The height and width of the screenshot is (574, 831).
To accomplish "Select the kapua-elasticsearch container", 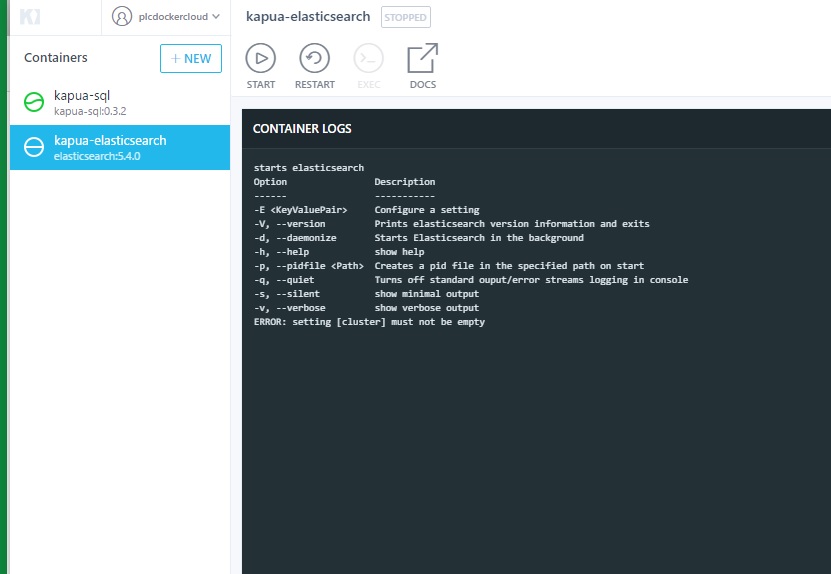I will 120,147.
